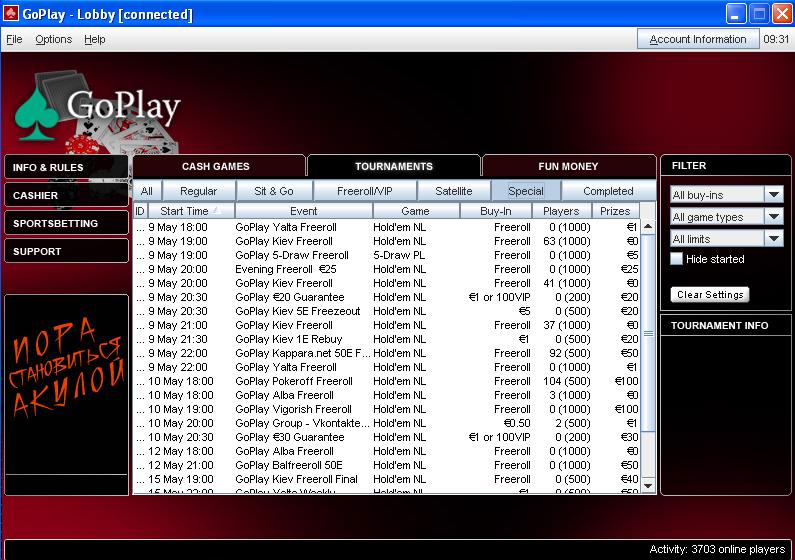
Task: Open the Help menu
Action: [x=94, y=39]
